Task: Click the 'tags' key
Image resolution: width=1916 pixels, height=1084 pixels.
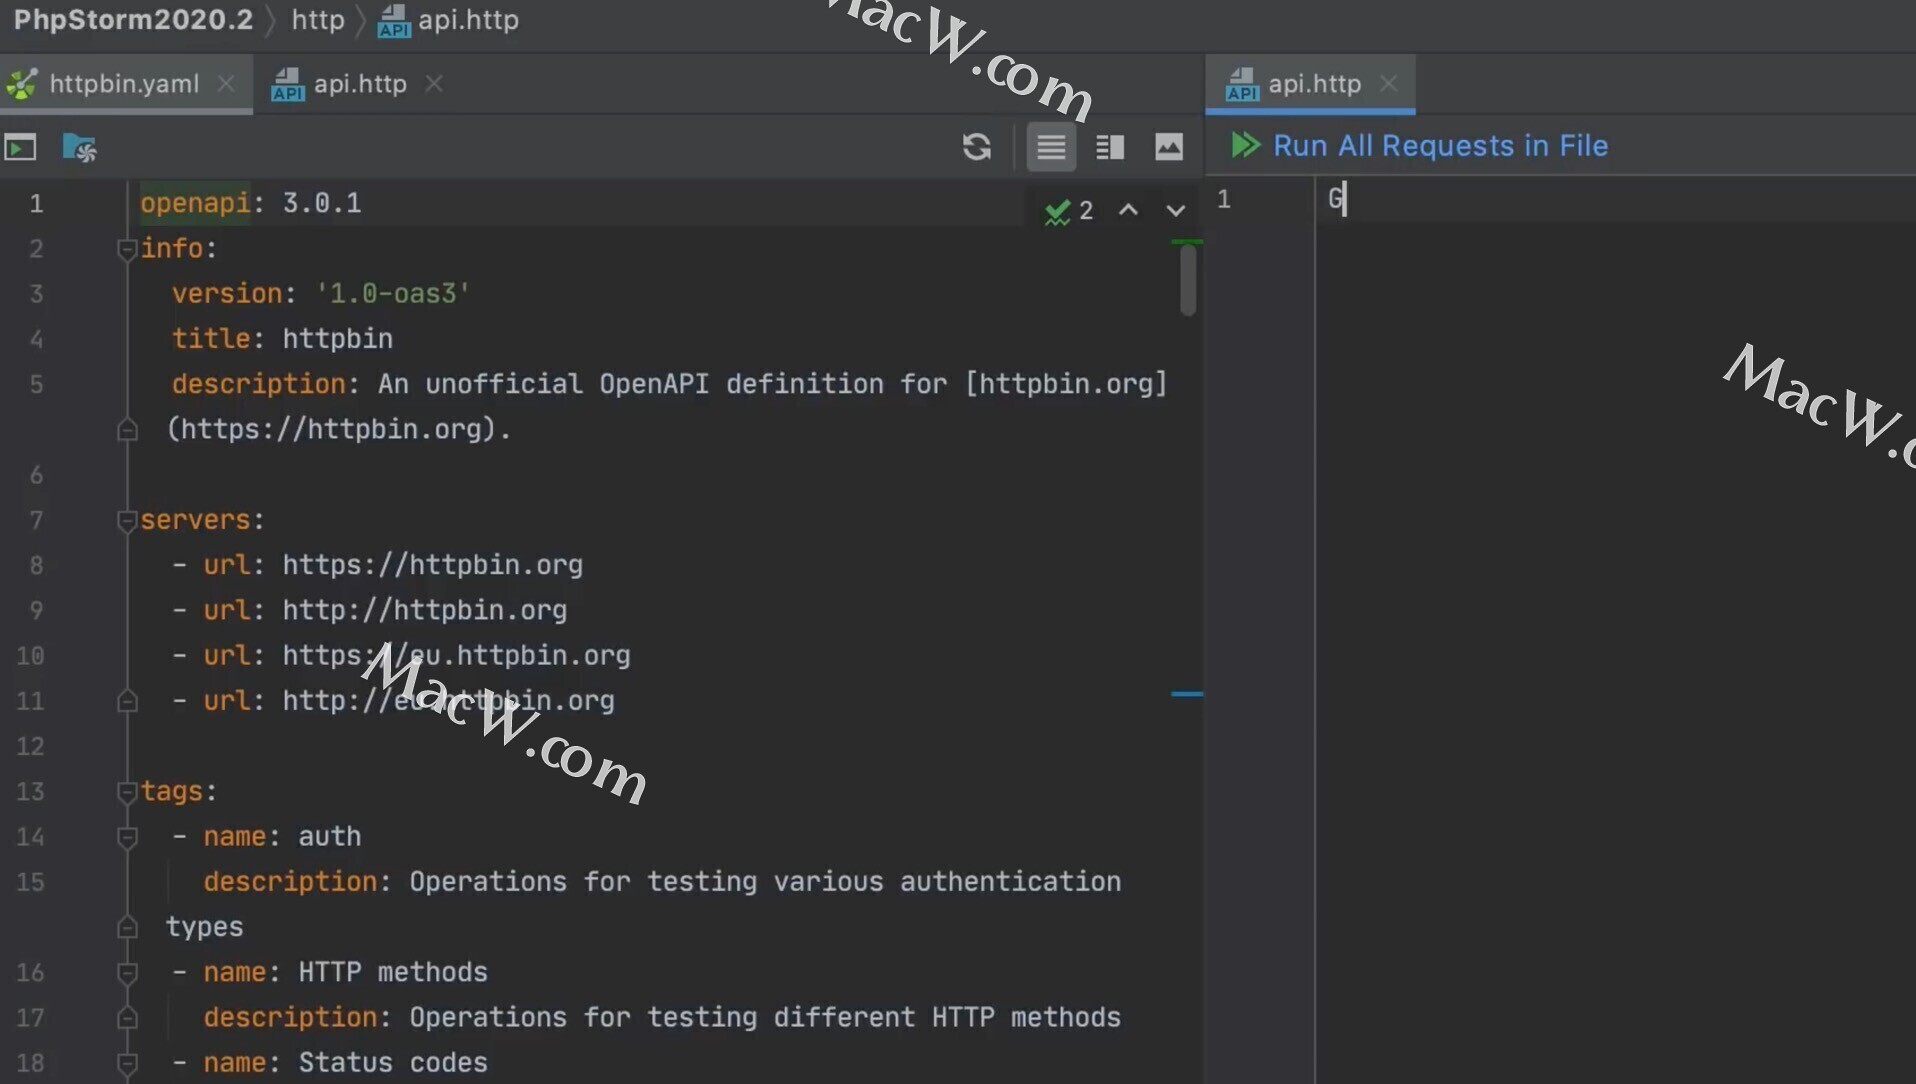Action: tap(172, 792)
